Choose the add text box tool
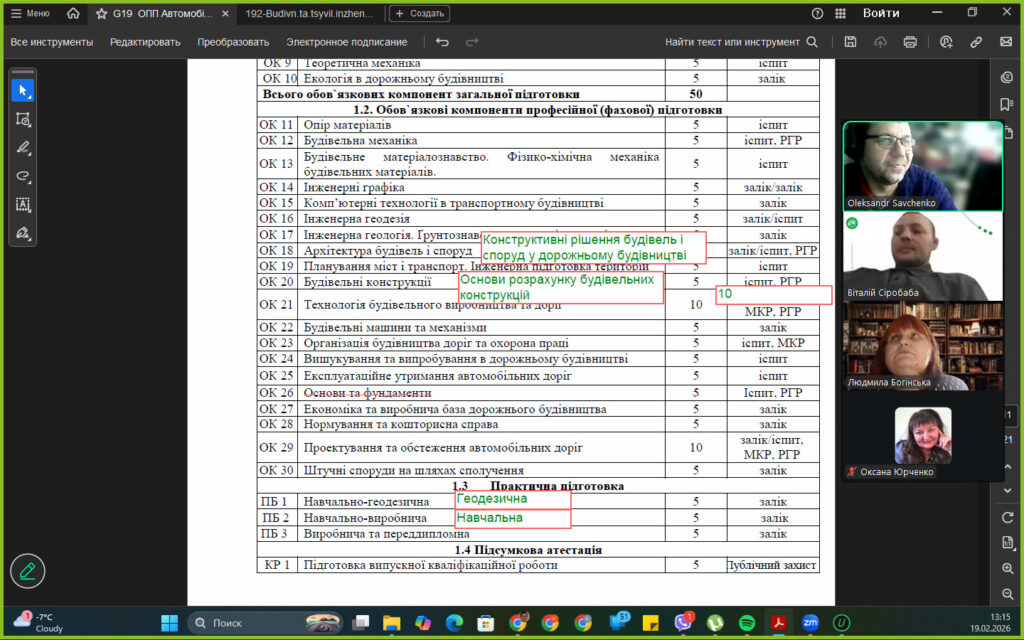Image resolution: width=1024 pixels, height=640 pixels. point(23,204)
